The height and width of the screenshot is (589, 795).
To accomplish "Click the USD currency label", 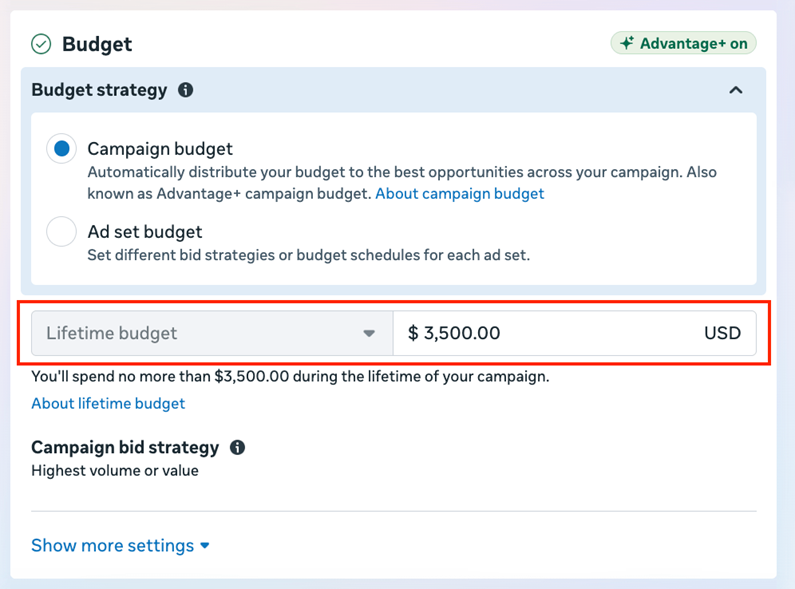I will [x=722, y=333].
